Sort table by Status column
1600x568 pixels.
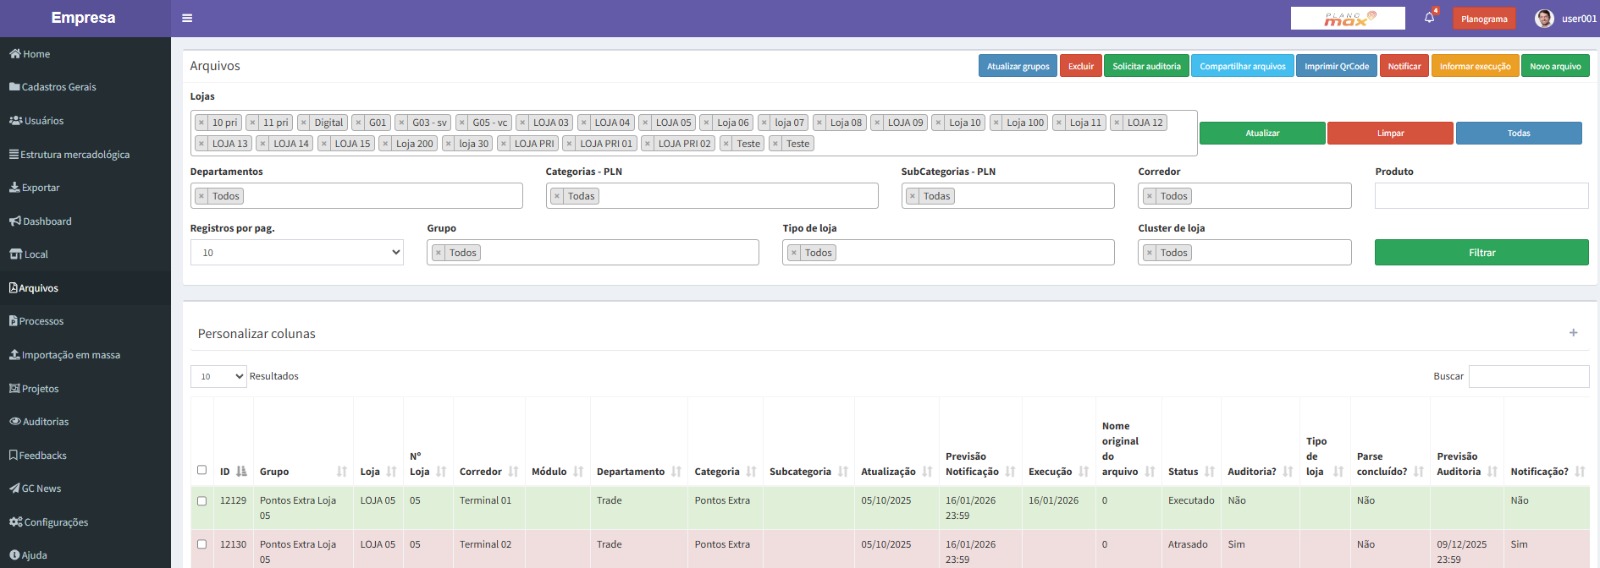pos(1209,471)
